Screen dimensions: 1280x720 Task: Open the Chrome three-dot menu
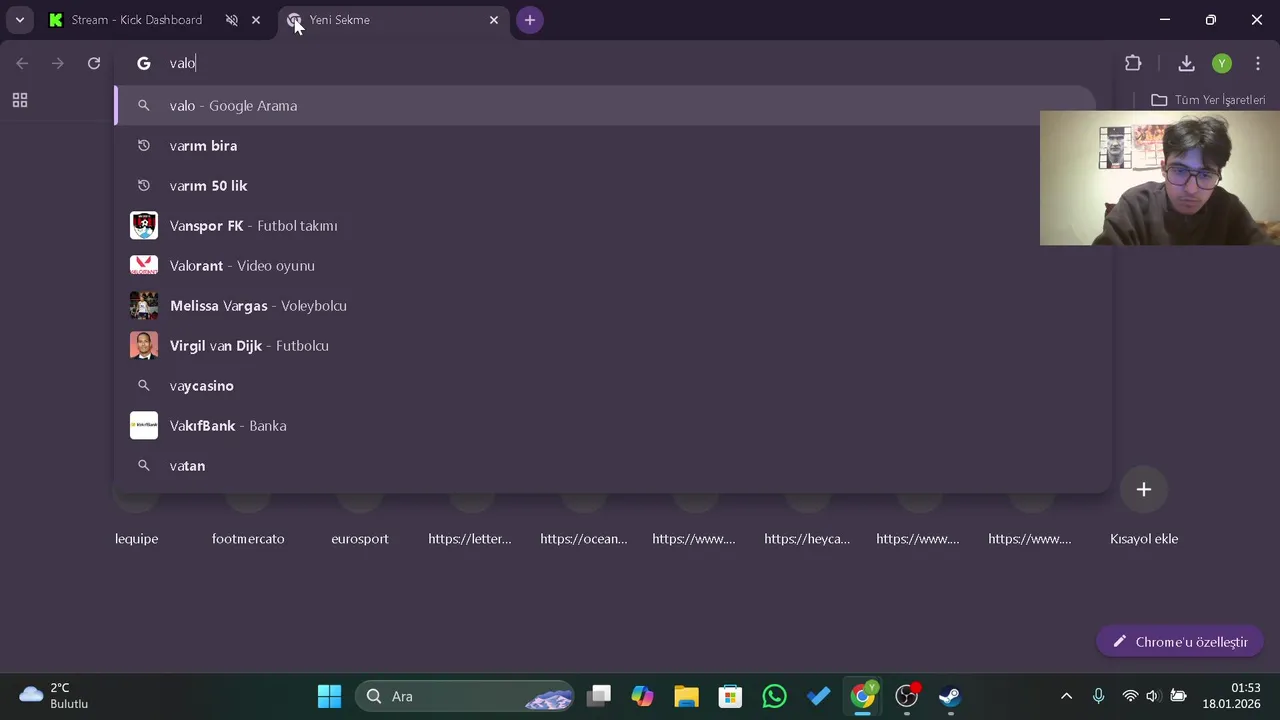pos(1258,63)
